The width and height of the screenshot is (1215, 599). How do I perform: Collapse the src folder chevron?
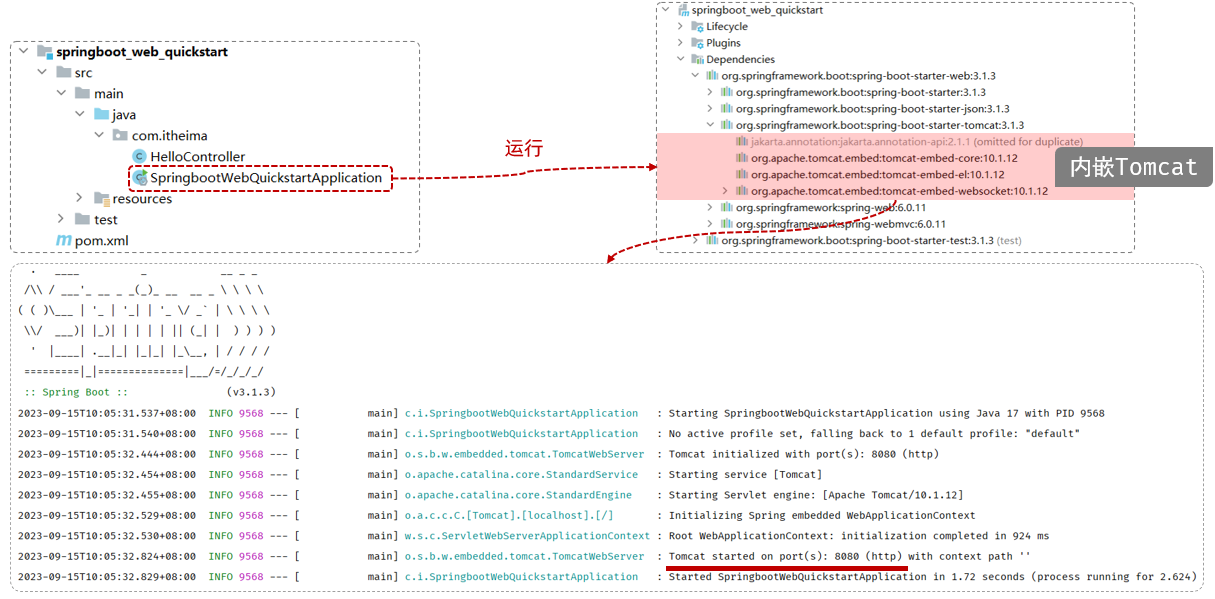[x=42, y=73]
